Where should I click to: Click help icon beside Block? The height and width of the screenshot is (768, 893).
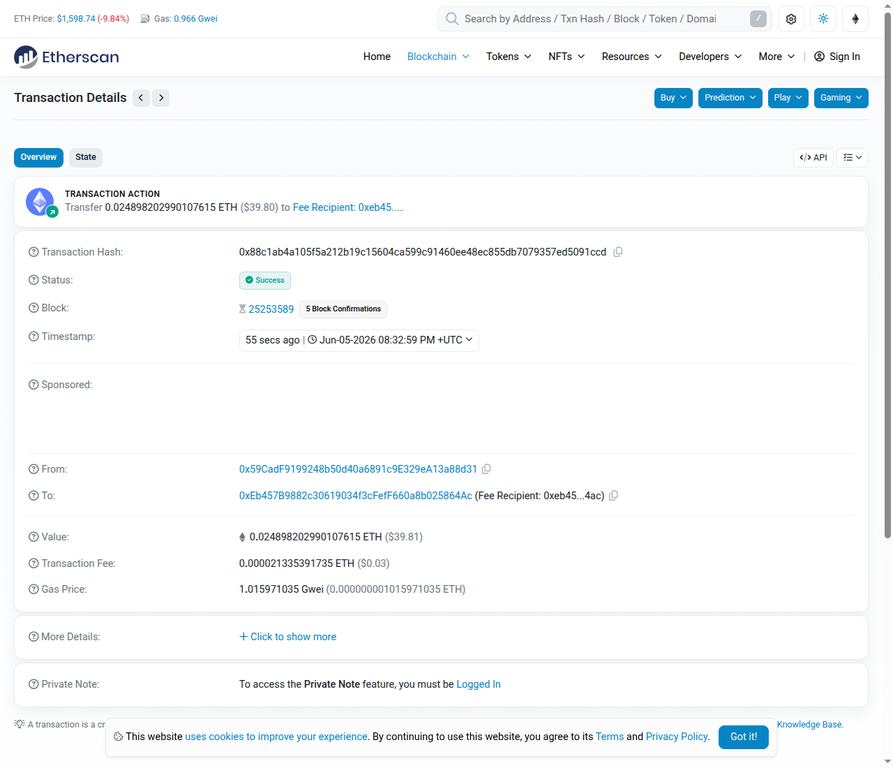coord(34,308)
